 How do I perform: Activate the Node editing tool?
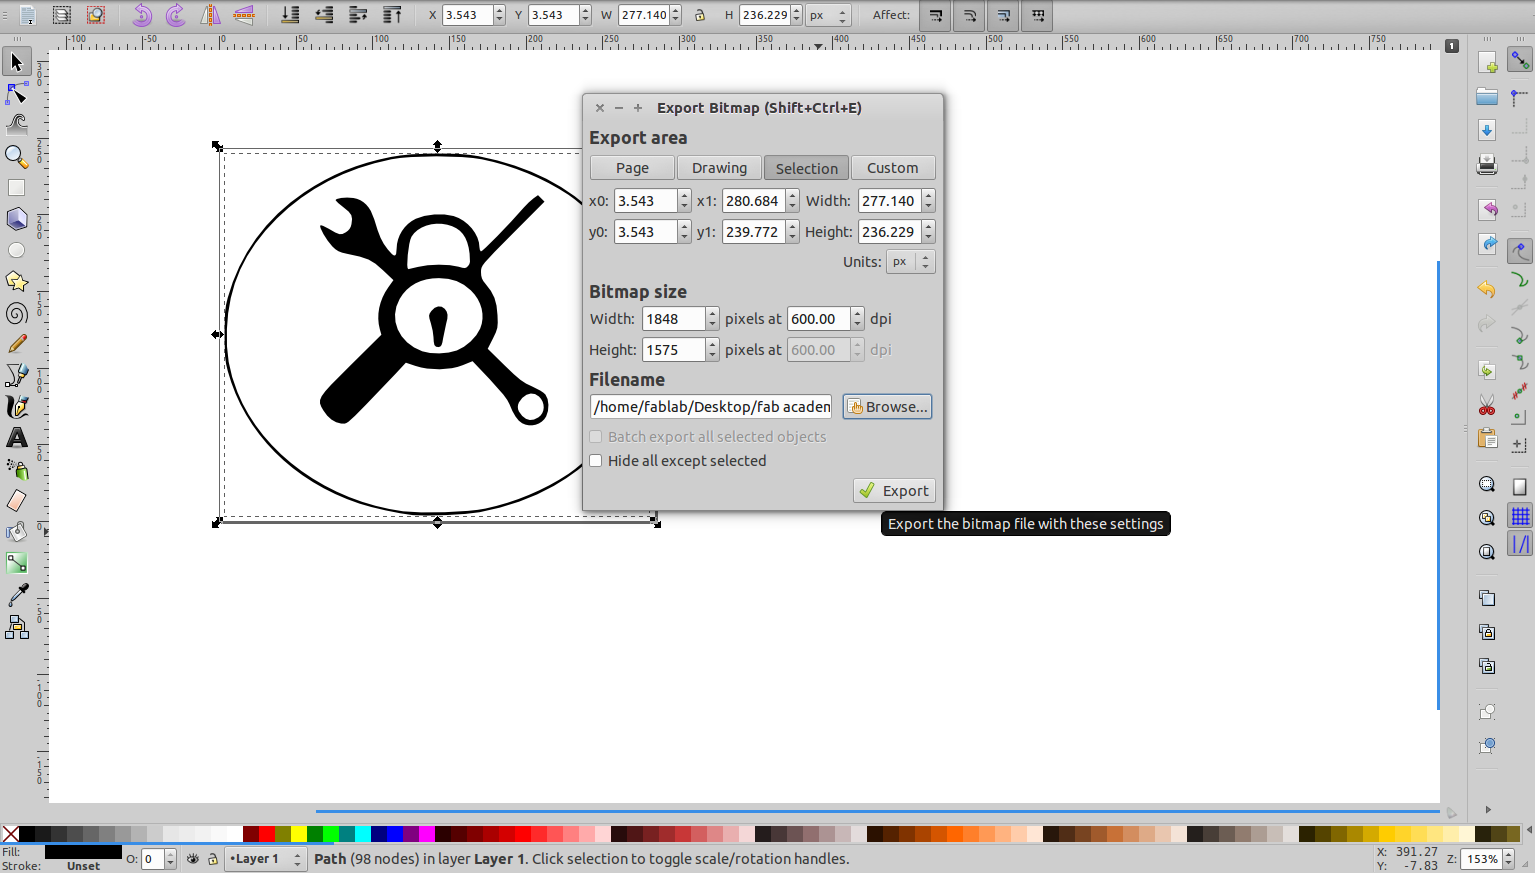pos(16,93)
